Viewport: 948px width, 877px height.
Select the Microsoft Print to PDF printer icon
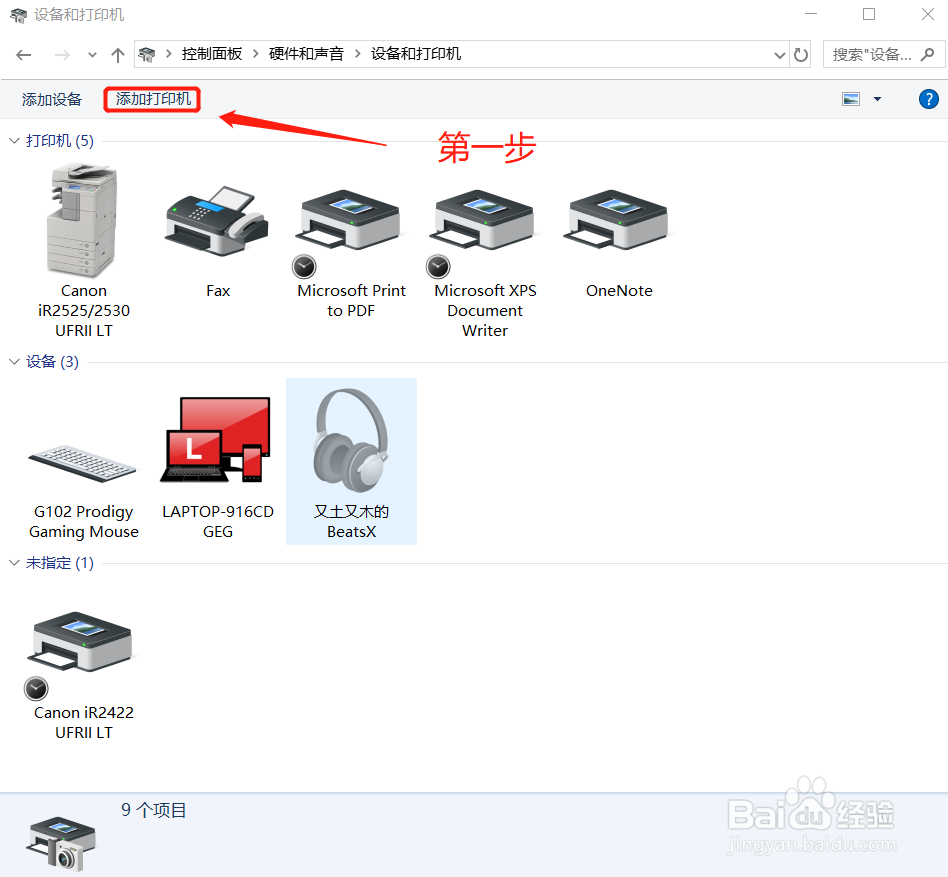[350, 221]
